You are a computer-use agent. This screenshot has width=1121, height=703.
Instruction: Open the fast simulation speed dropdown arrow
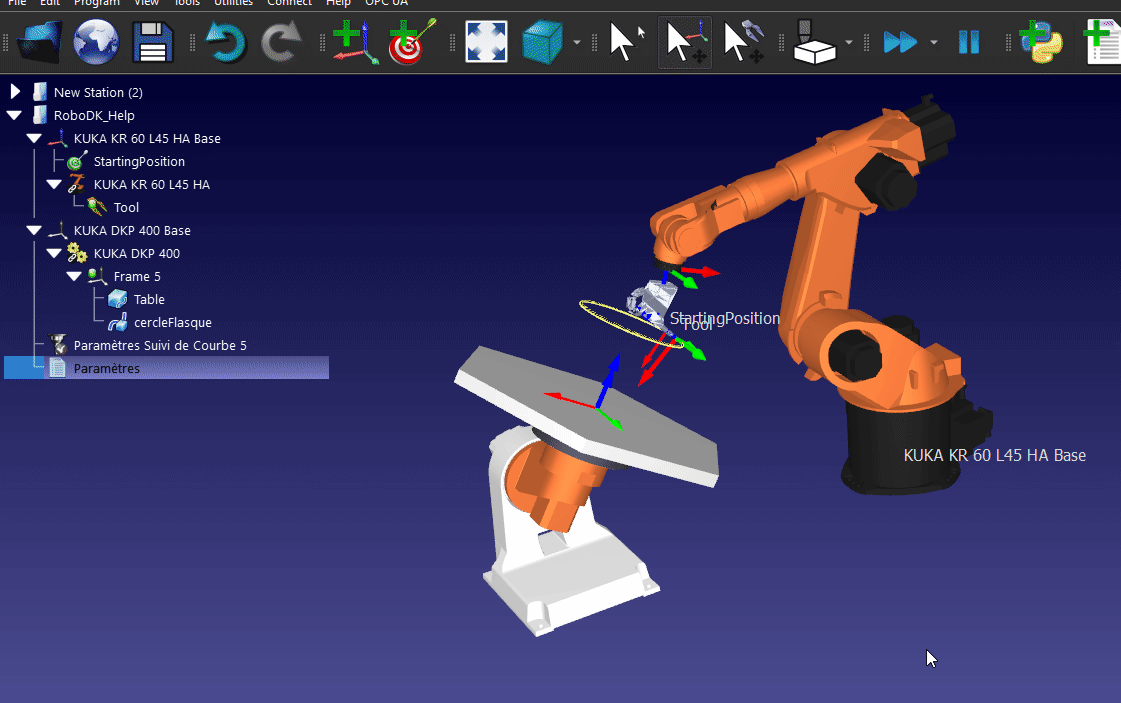coord(934,43)
